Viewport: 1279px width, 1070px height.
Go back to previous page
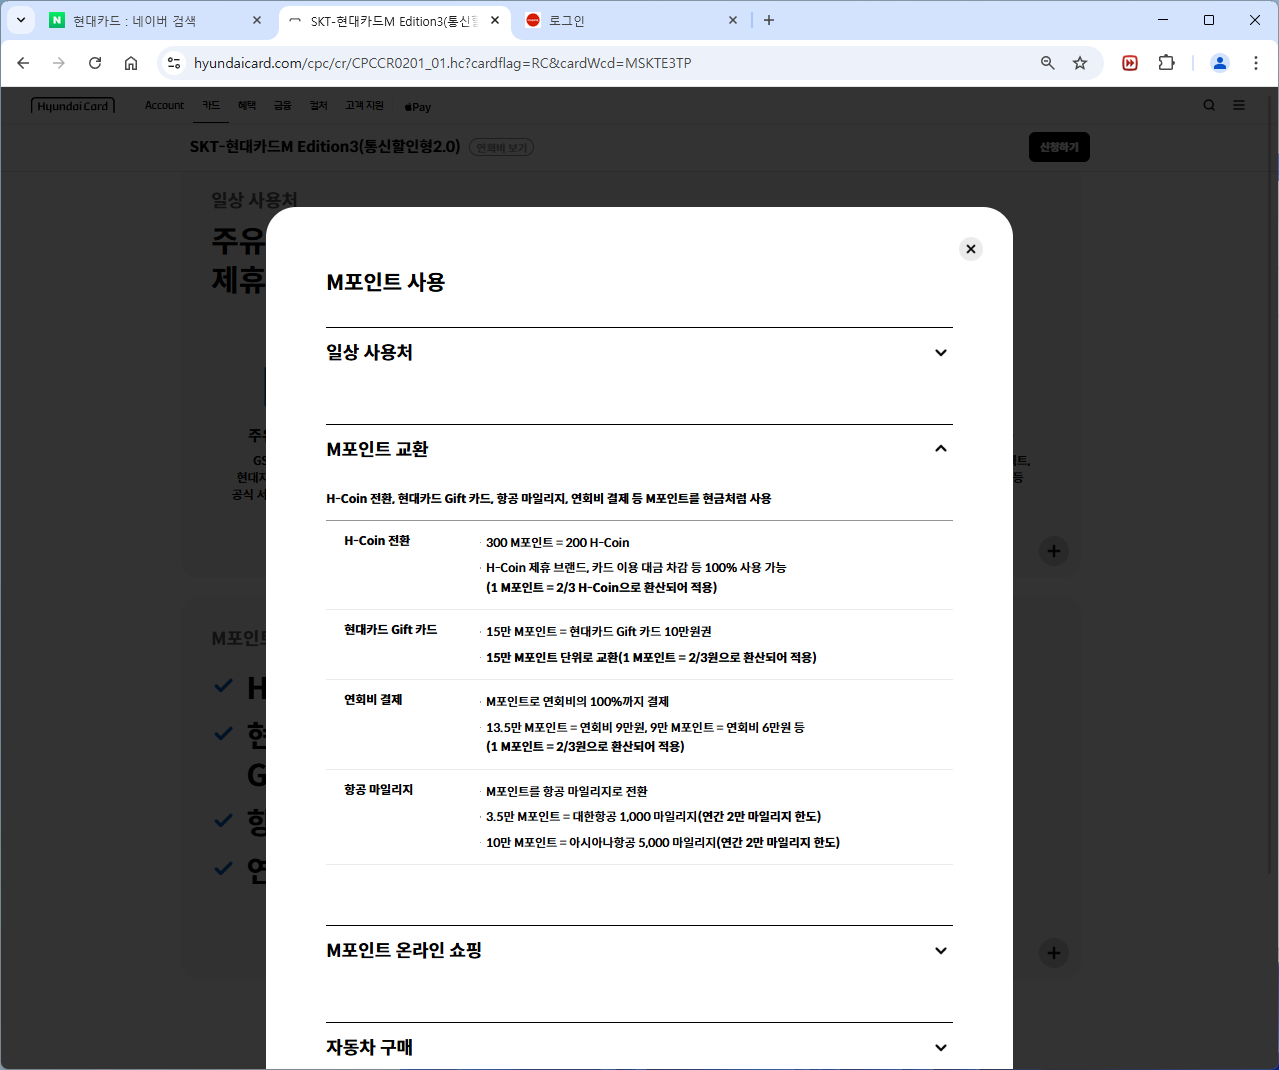click(x=23, y=63)
